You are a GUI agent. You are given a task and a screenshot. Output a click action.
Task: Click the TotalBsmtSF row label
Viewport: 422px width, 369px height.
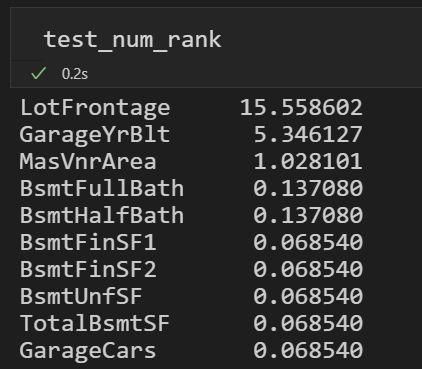tap(95, 323)
